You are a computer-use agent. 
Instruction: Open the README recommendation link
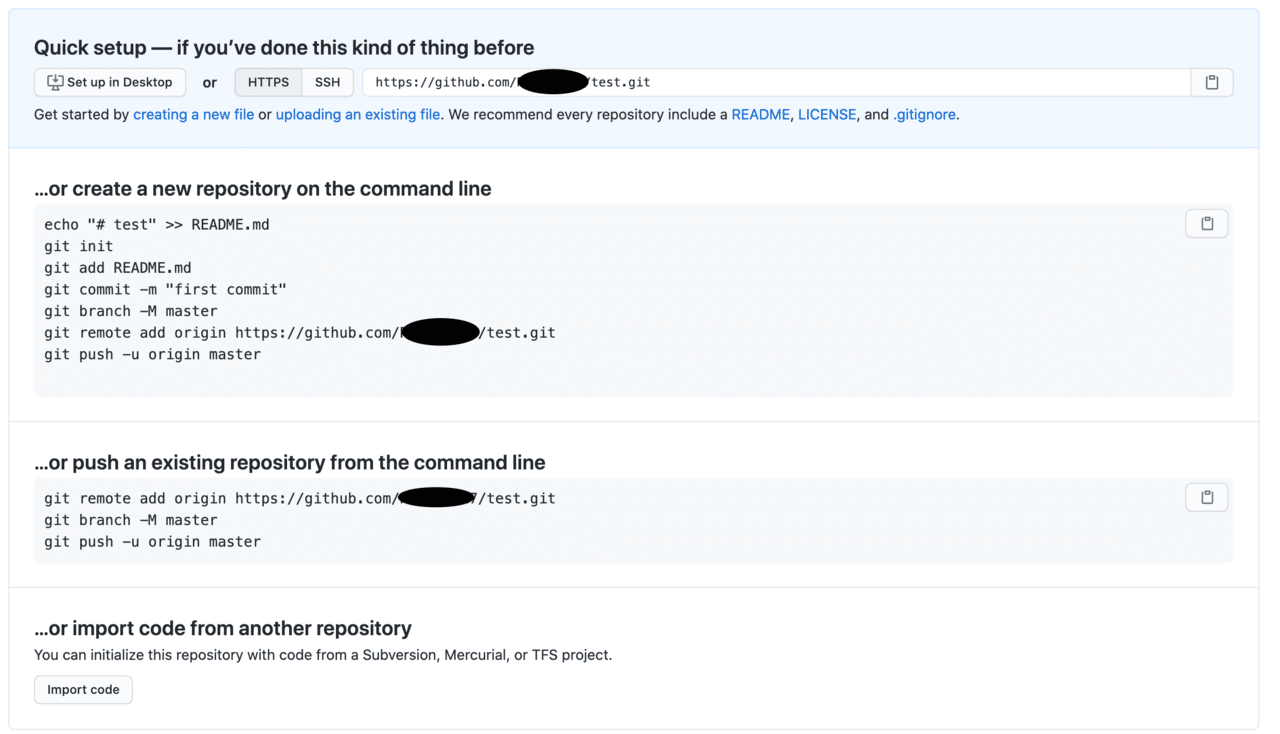click(760, 114)
